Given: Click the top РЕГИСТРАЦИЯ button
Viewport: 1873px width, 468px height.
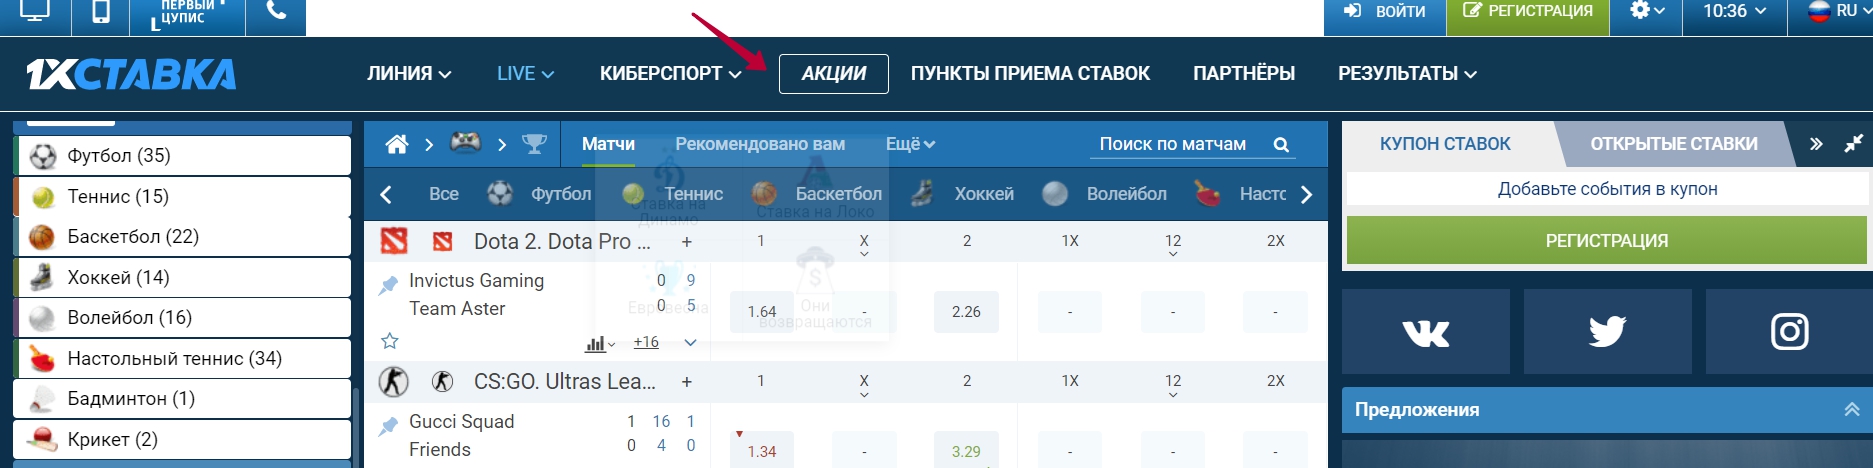Looking at the screenshot, I should click(x=1527, y=11).
